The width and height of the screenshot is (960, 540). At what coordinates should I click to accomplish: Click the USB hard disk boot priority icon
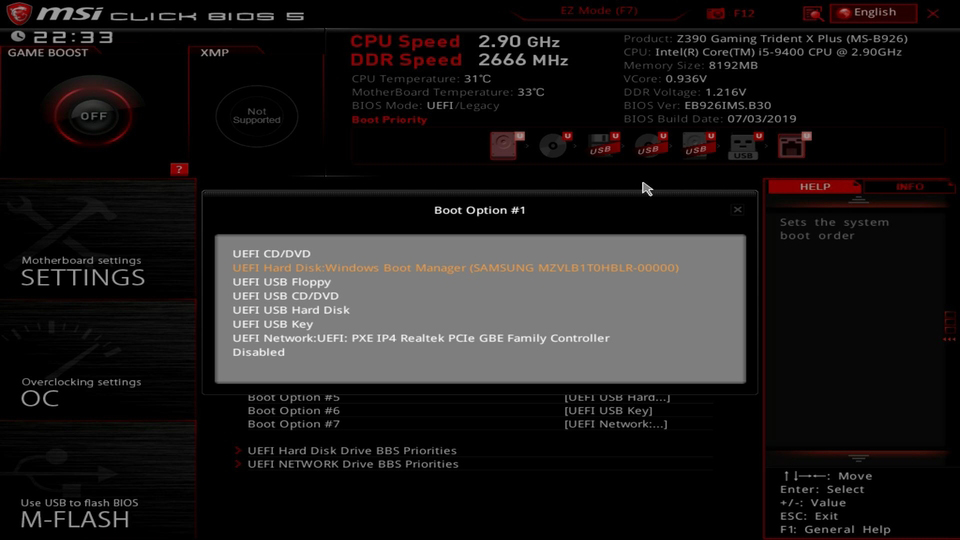(698, 146)
